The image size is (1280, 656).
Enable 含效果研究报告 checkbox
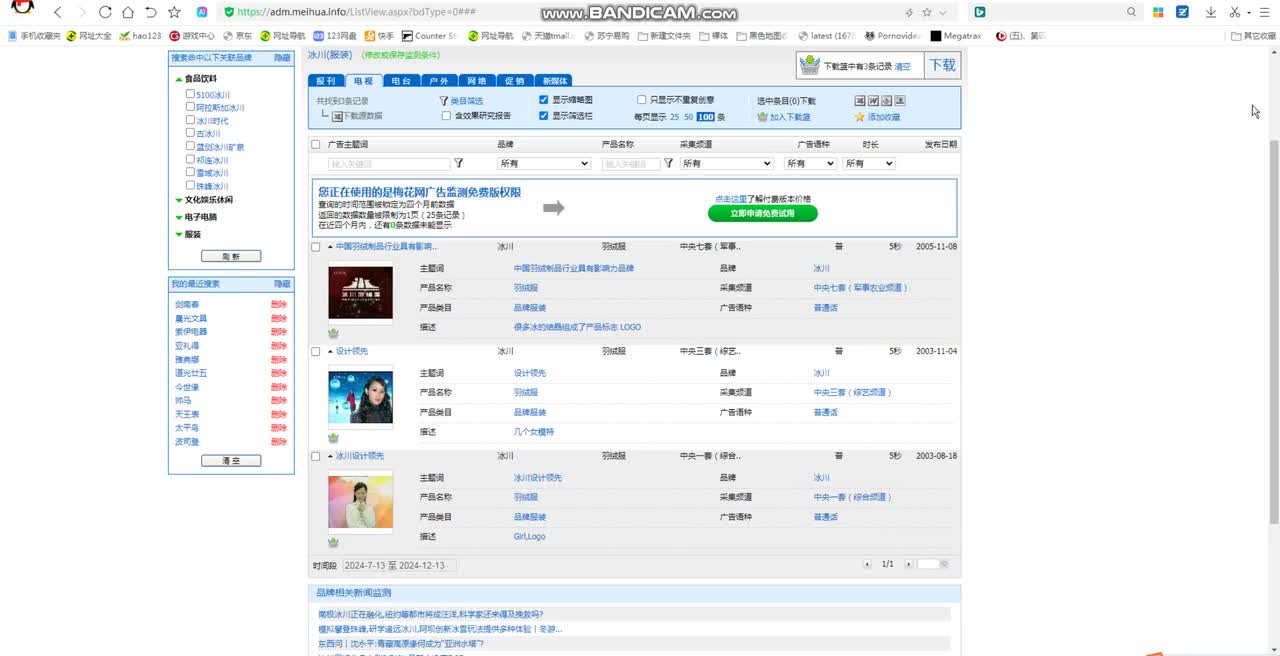tap(446, 116)
